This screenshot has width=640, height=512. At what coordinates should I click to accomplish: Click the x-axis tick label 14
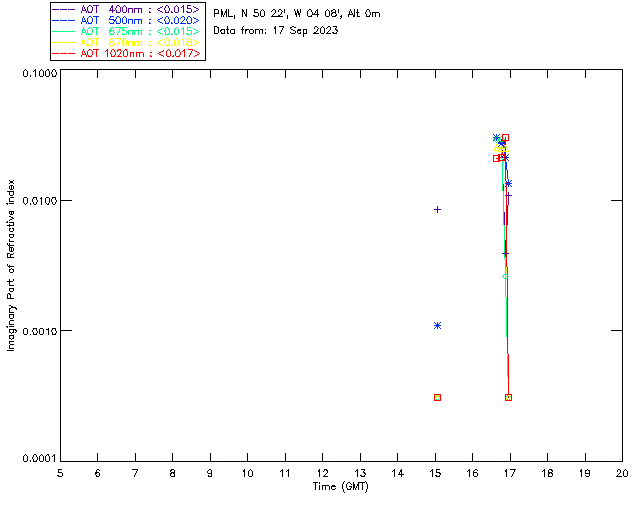(398, 473)
